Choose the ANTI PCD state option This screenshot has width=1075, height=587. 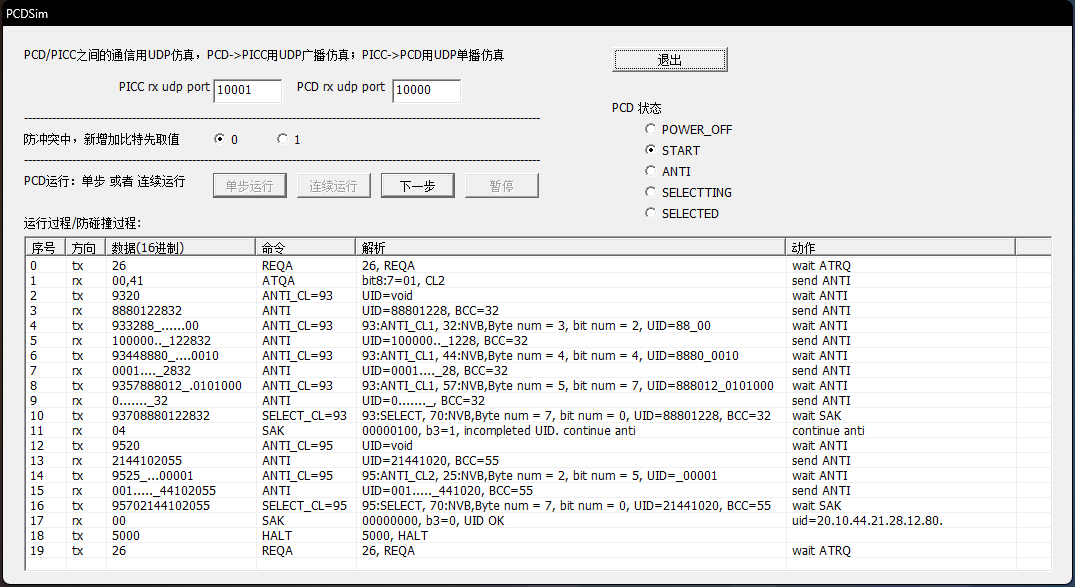(x=651, y=171)
